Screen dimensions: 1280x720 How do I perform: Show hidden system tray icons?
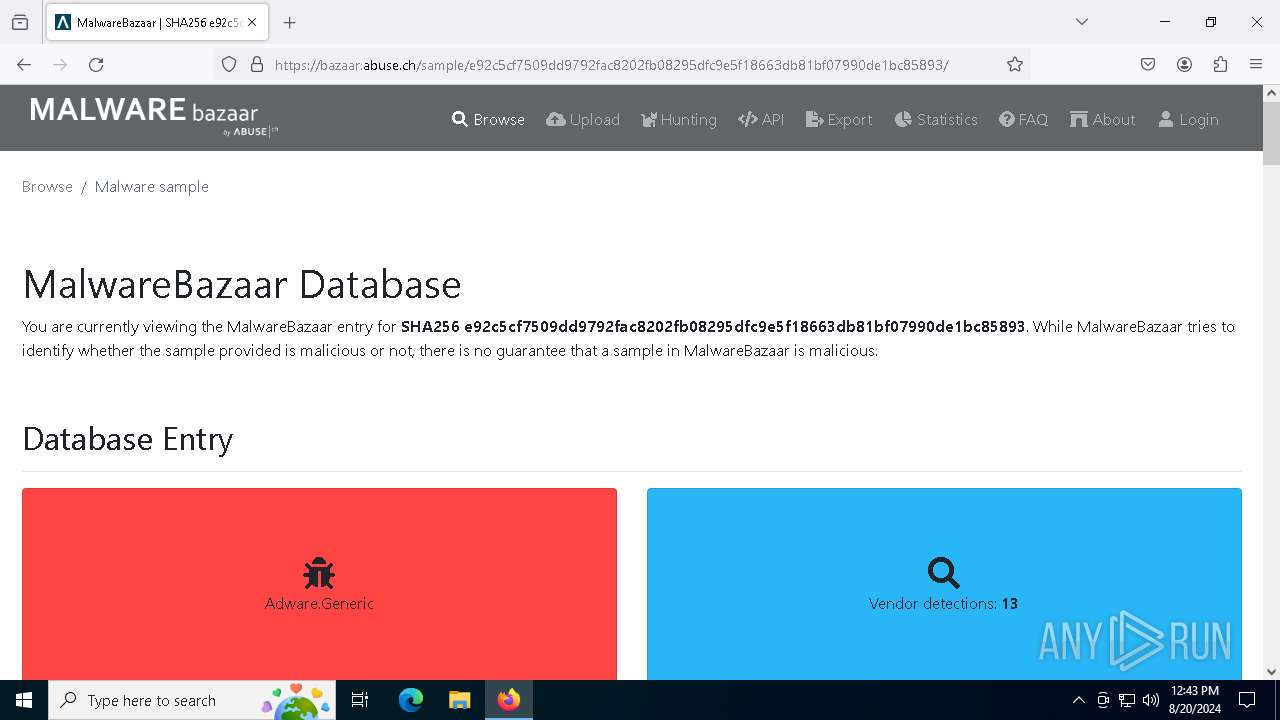tap(1078, 700)
